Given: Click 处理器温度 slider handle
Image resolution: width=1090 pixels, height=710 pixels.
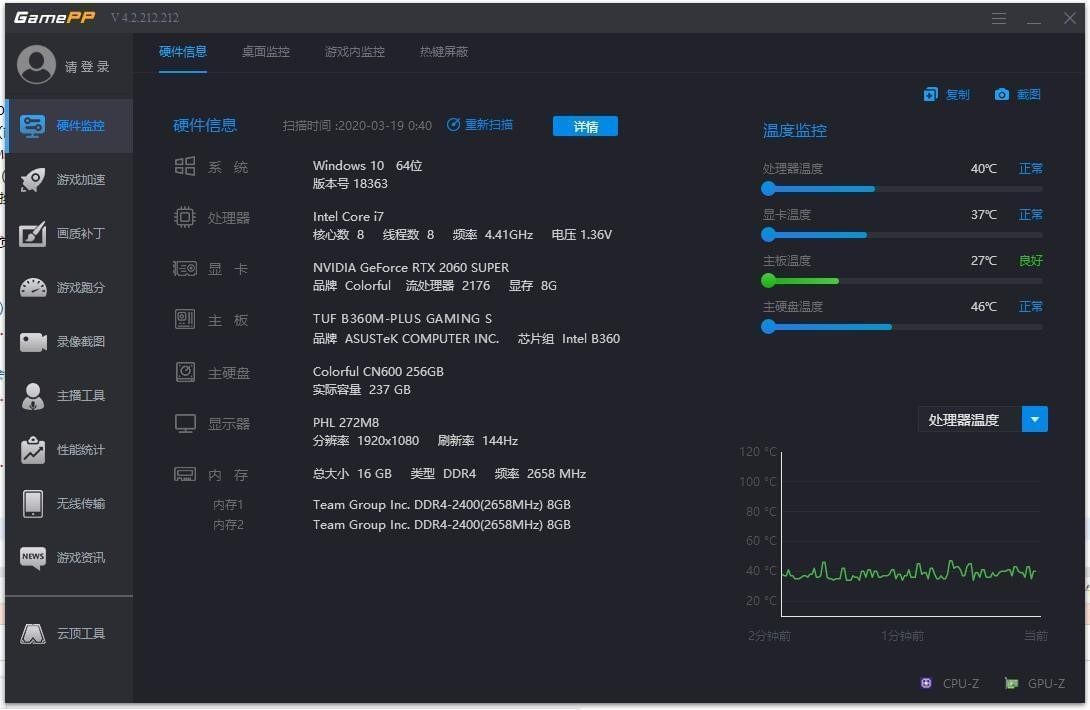Looking at the screenshot, I should click(768, 188).
